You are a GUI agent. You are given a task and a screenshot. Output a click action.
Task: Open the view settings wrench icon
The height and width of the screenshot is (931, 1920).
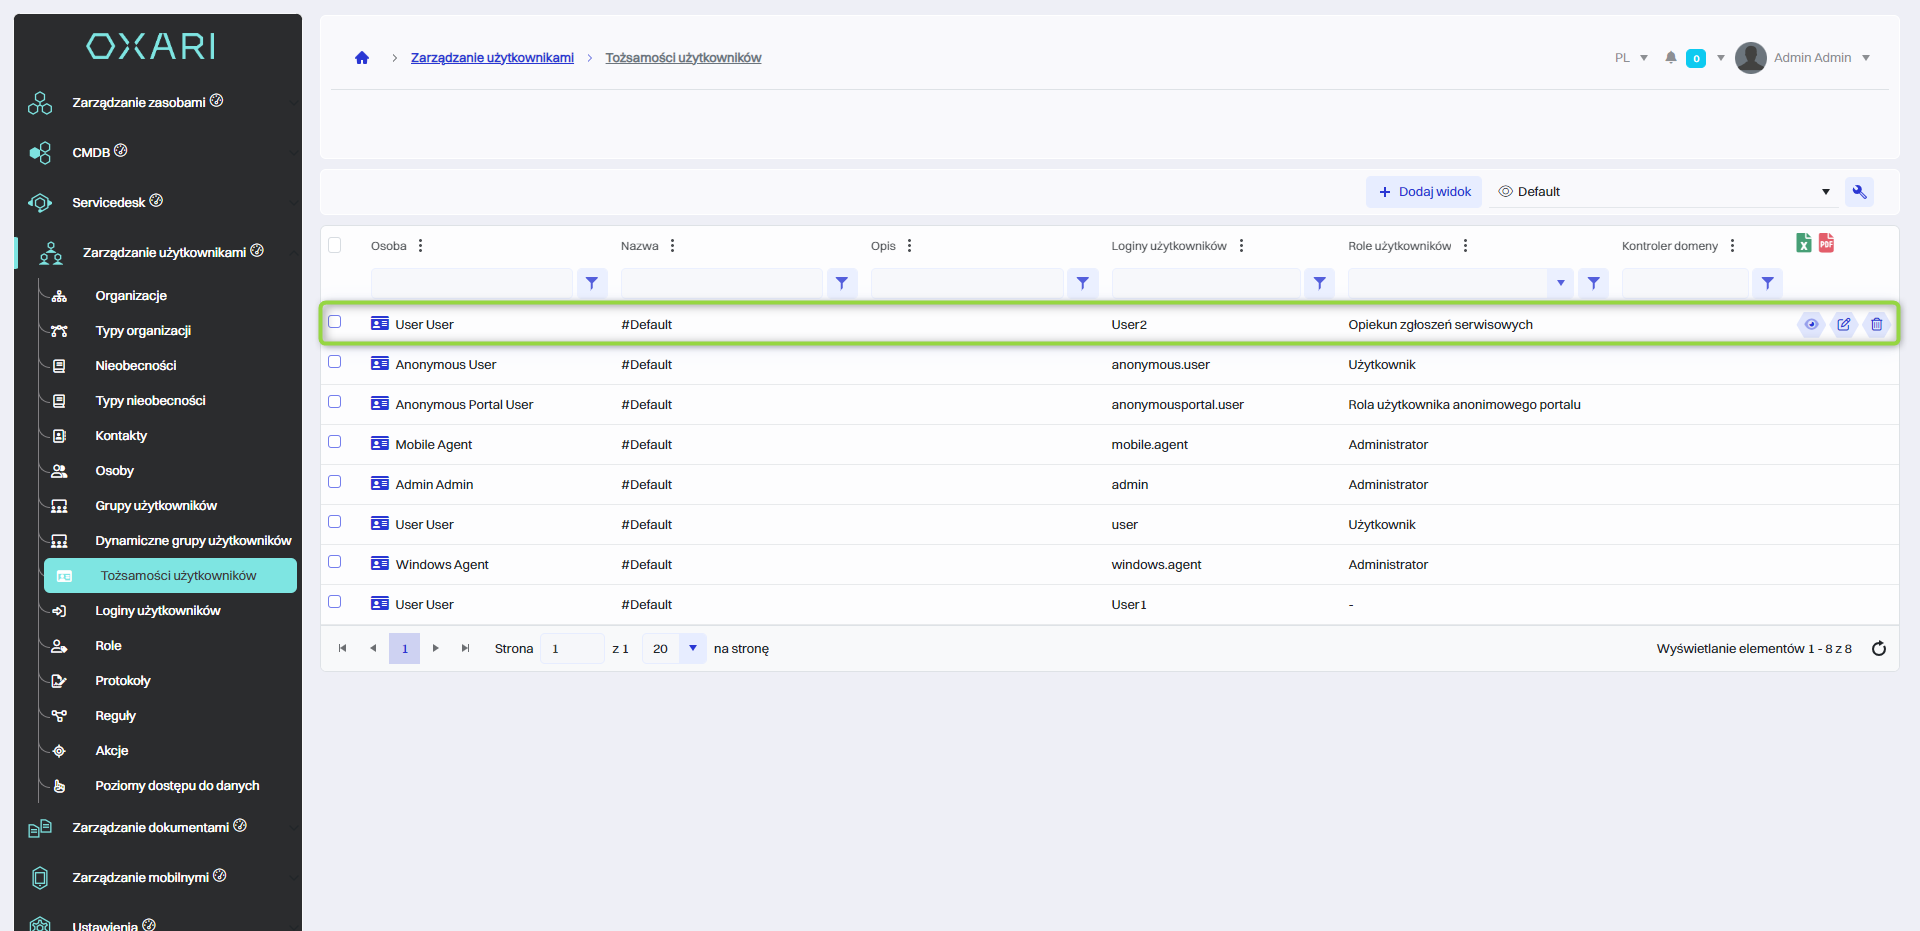pyautogui.click(x=1859, y=192)
